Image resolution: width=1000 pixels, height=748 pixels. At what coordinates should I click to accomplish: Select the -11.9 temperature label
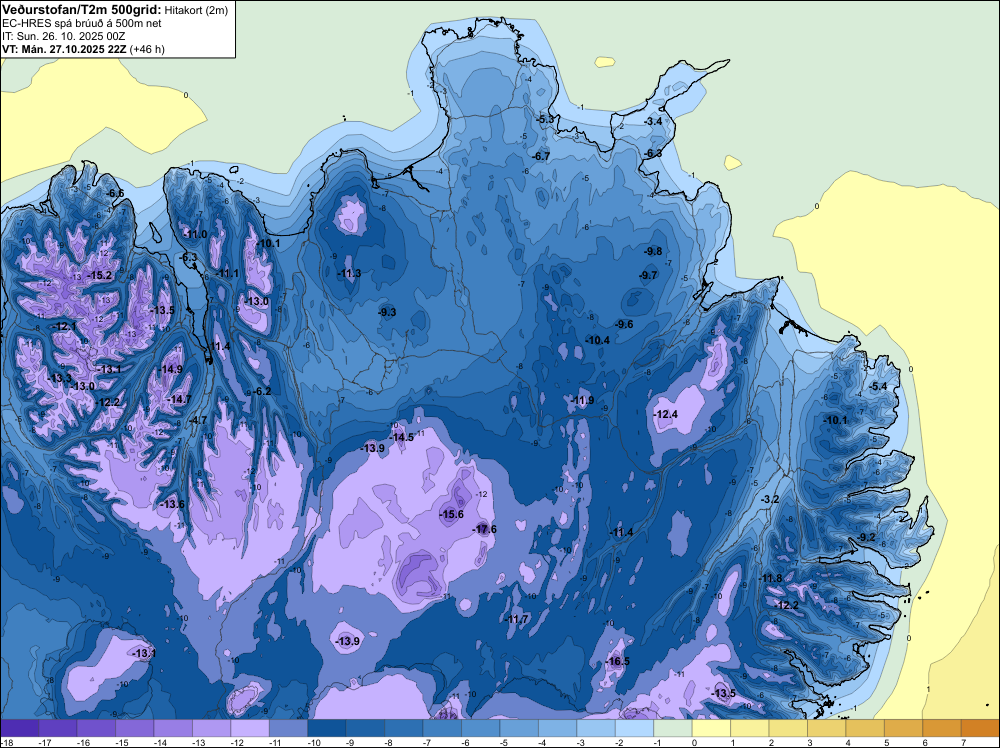(582, 400)
